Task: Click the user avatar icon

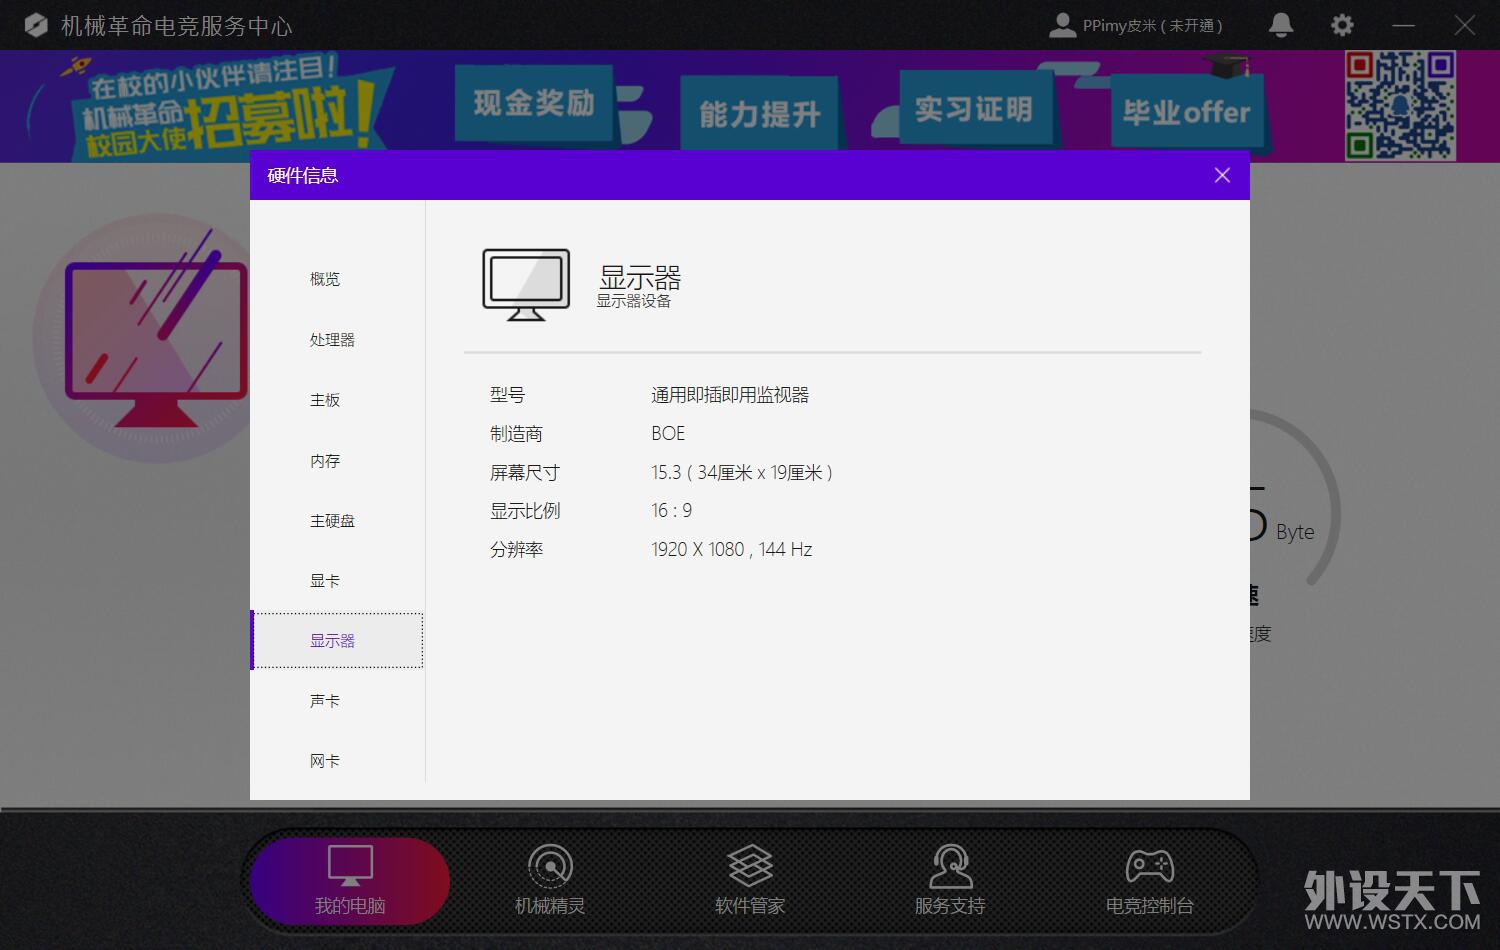Action: click(x=1062, y=25)
